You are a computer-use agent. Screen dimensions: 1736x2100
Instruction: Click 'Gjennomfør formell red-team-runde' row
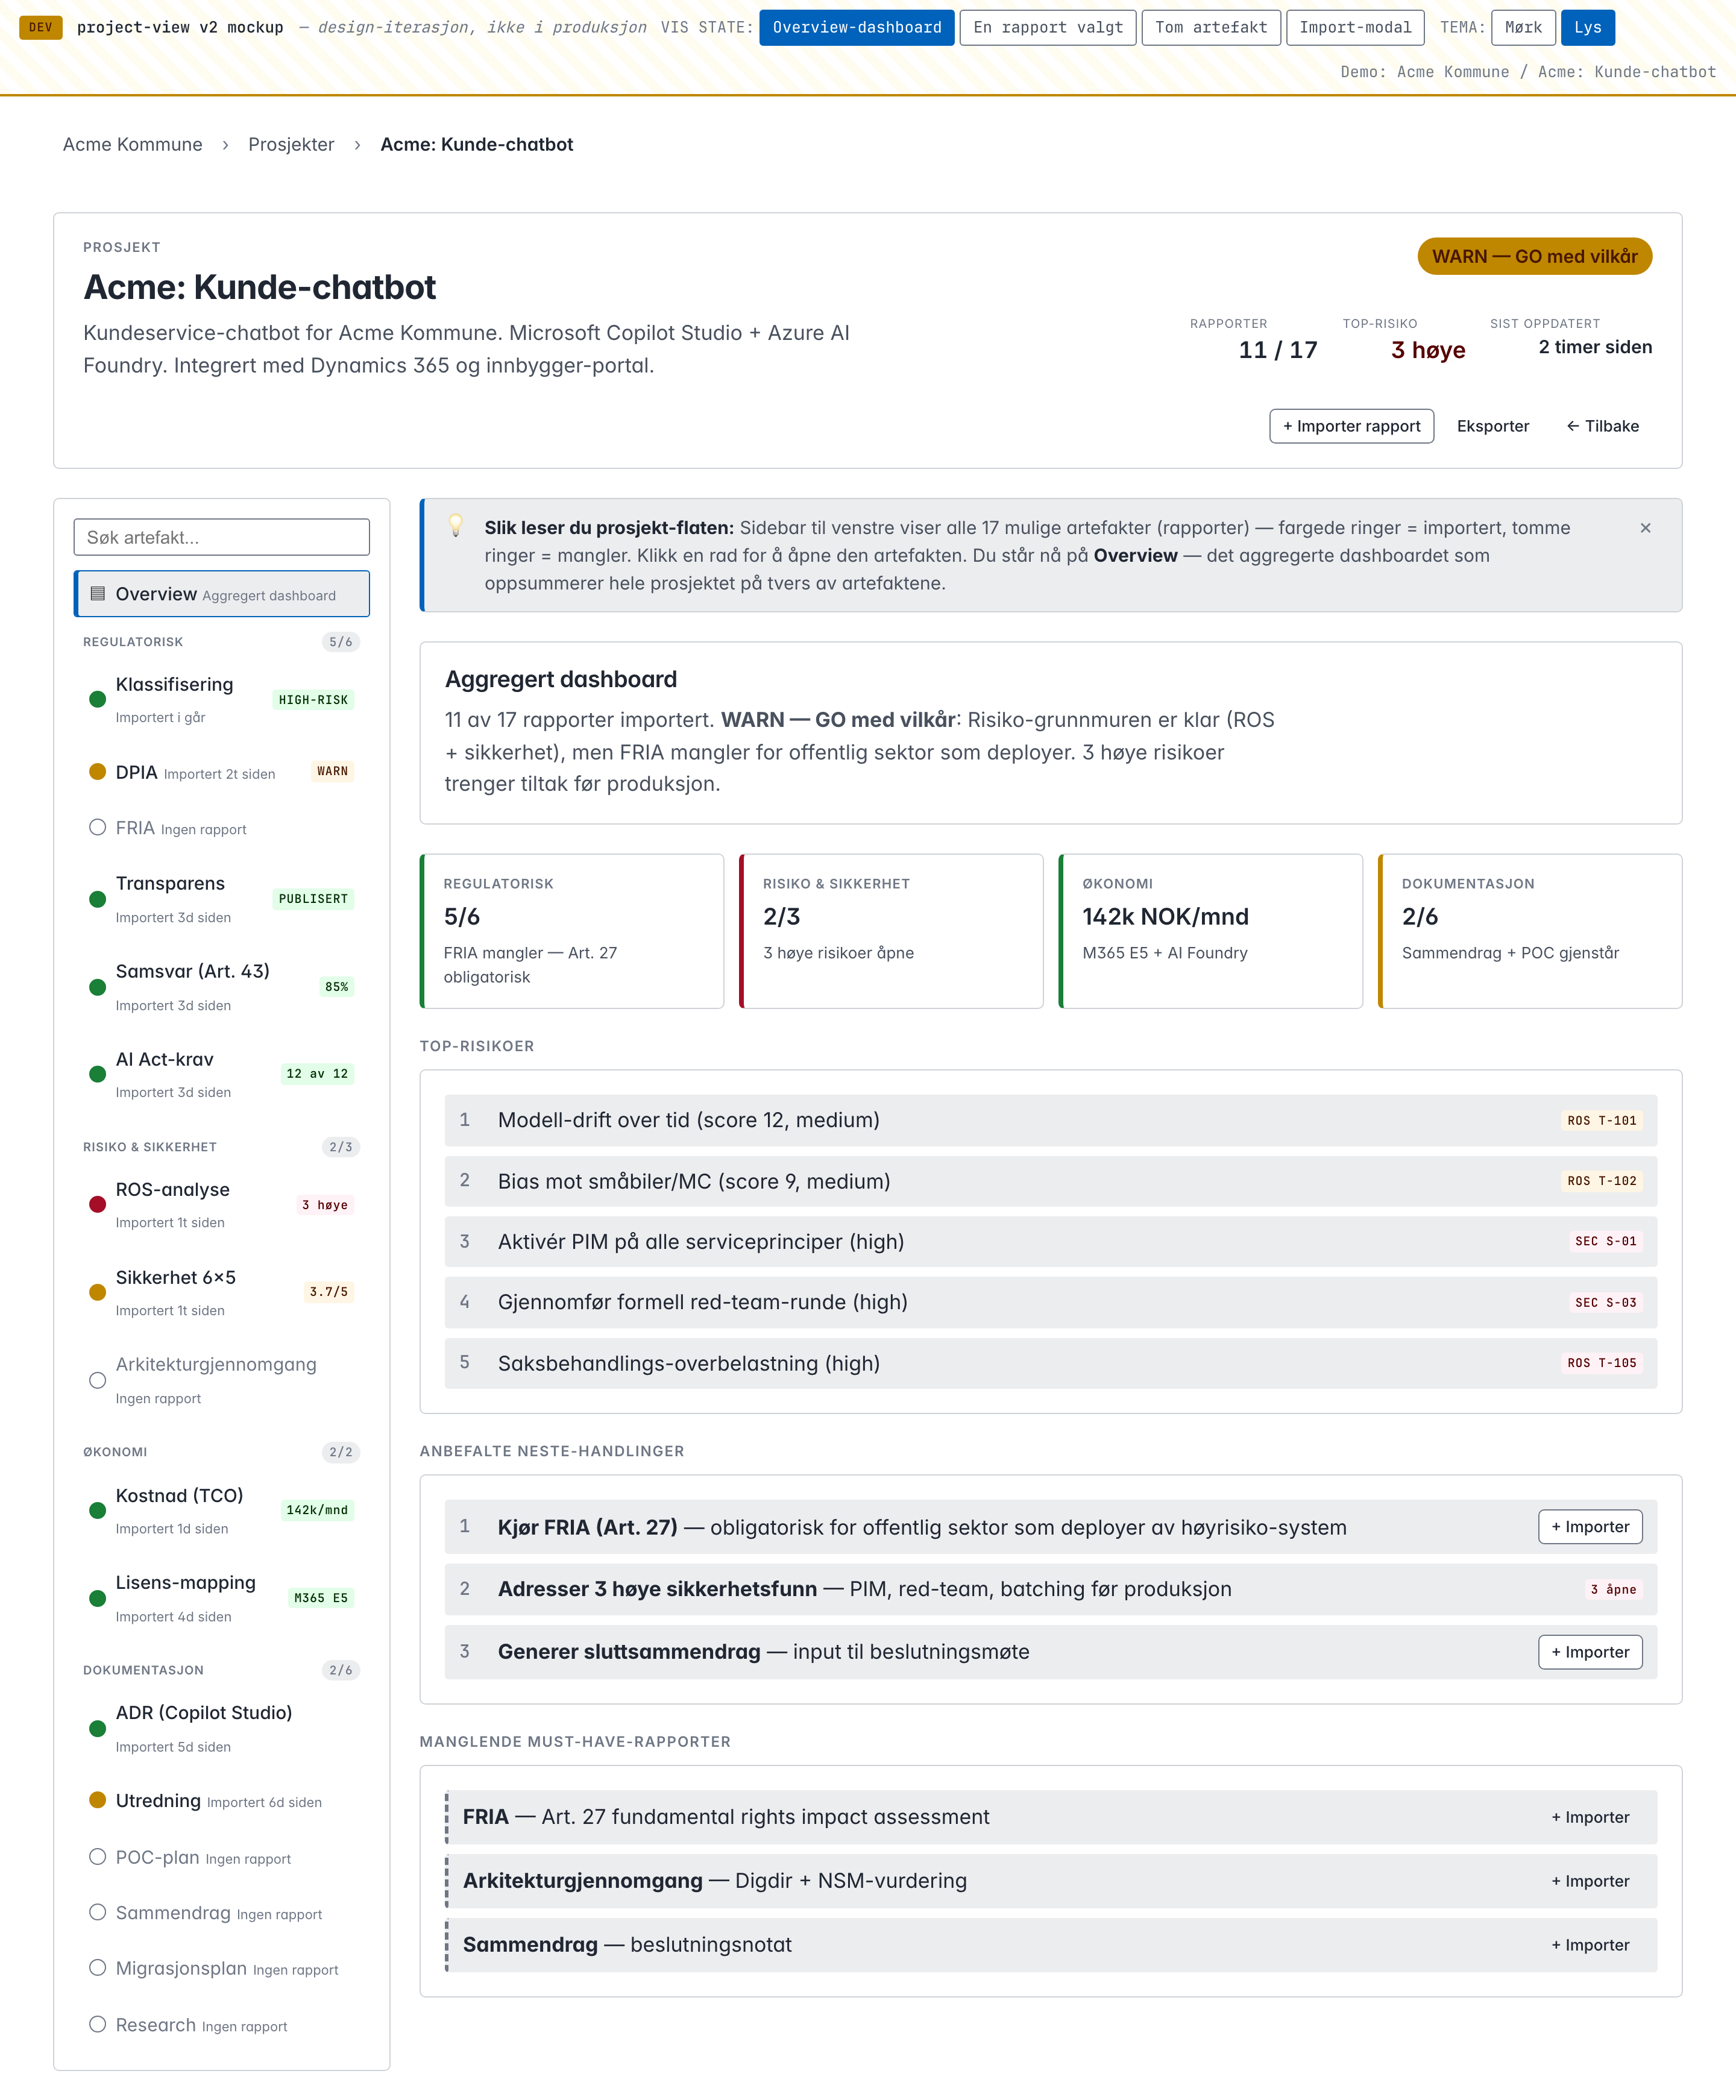(1051, 1302)
